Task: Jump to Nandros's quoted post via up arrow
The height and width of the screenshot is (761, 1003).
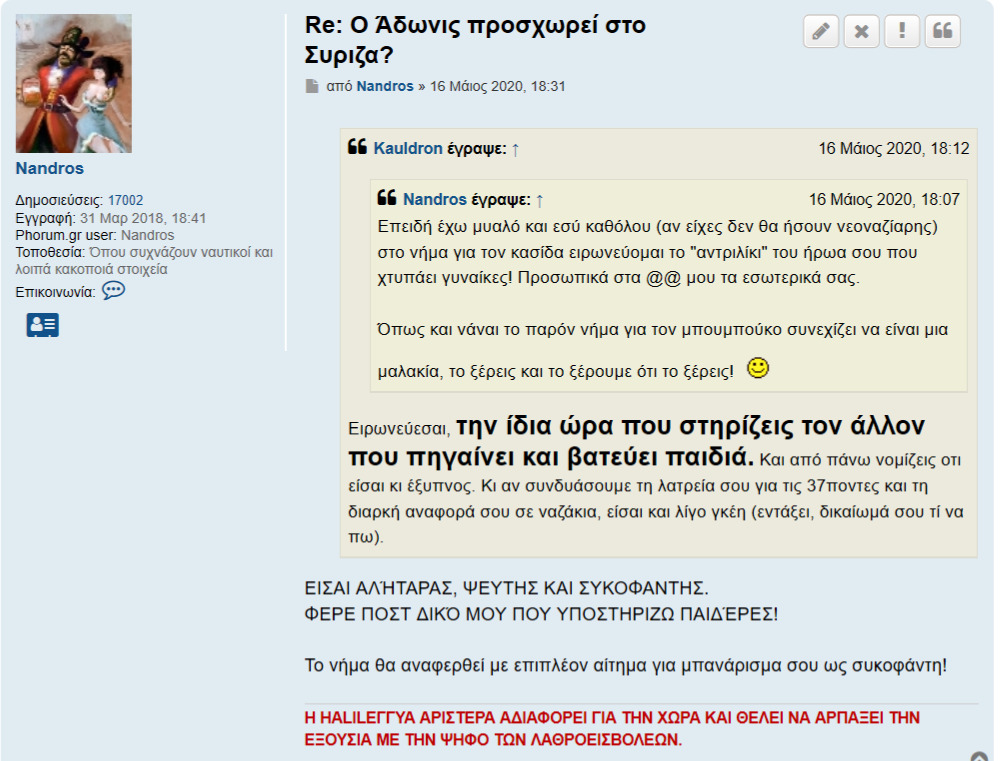Action: [x=539, y=201]
